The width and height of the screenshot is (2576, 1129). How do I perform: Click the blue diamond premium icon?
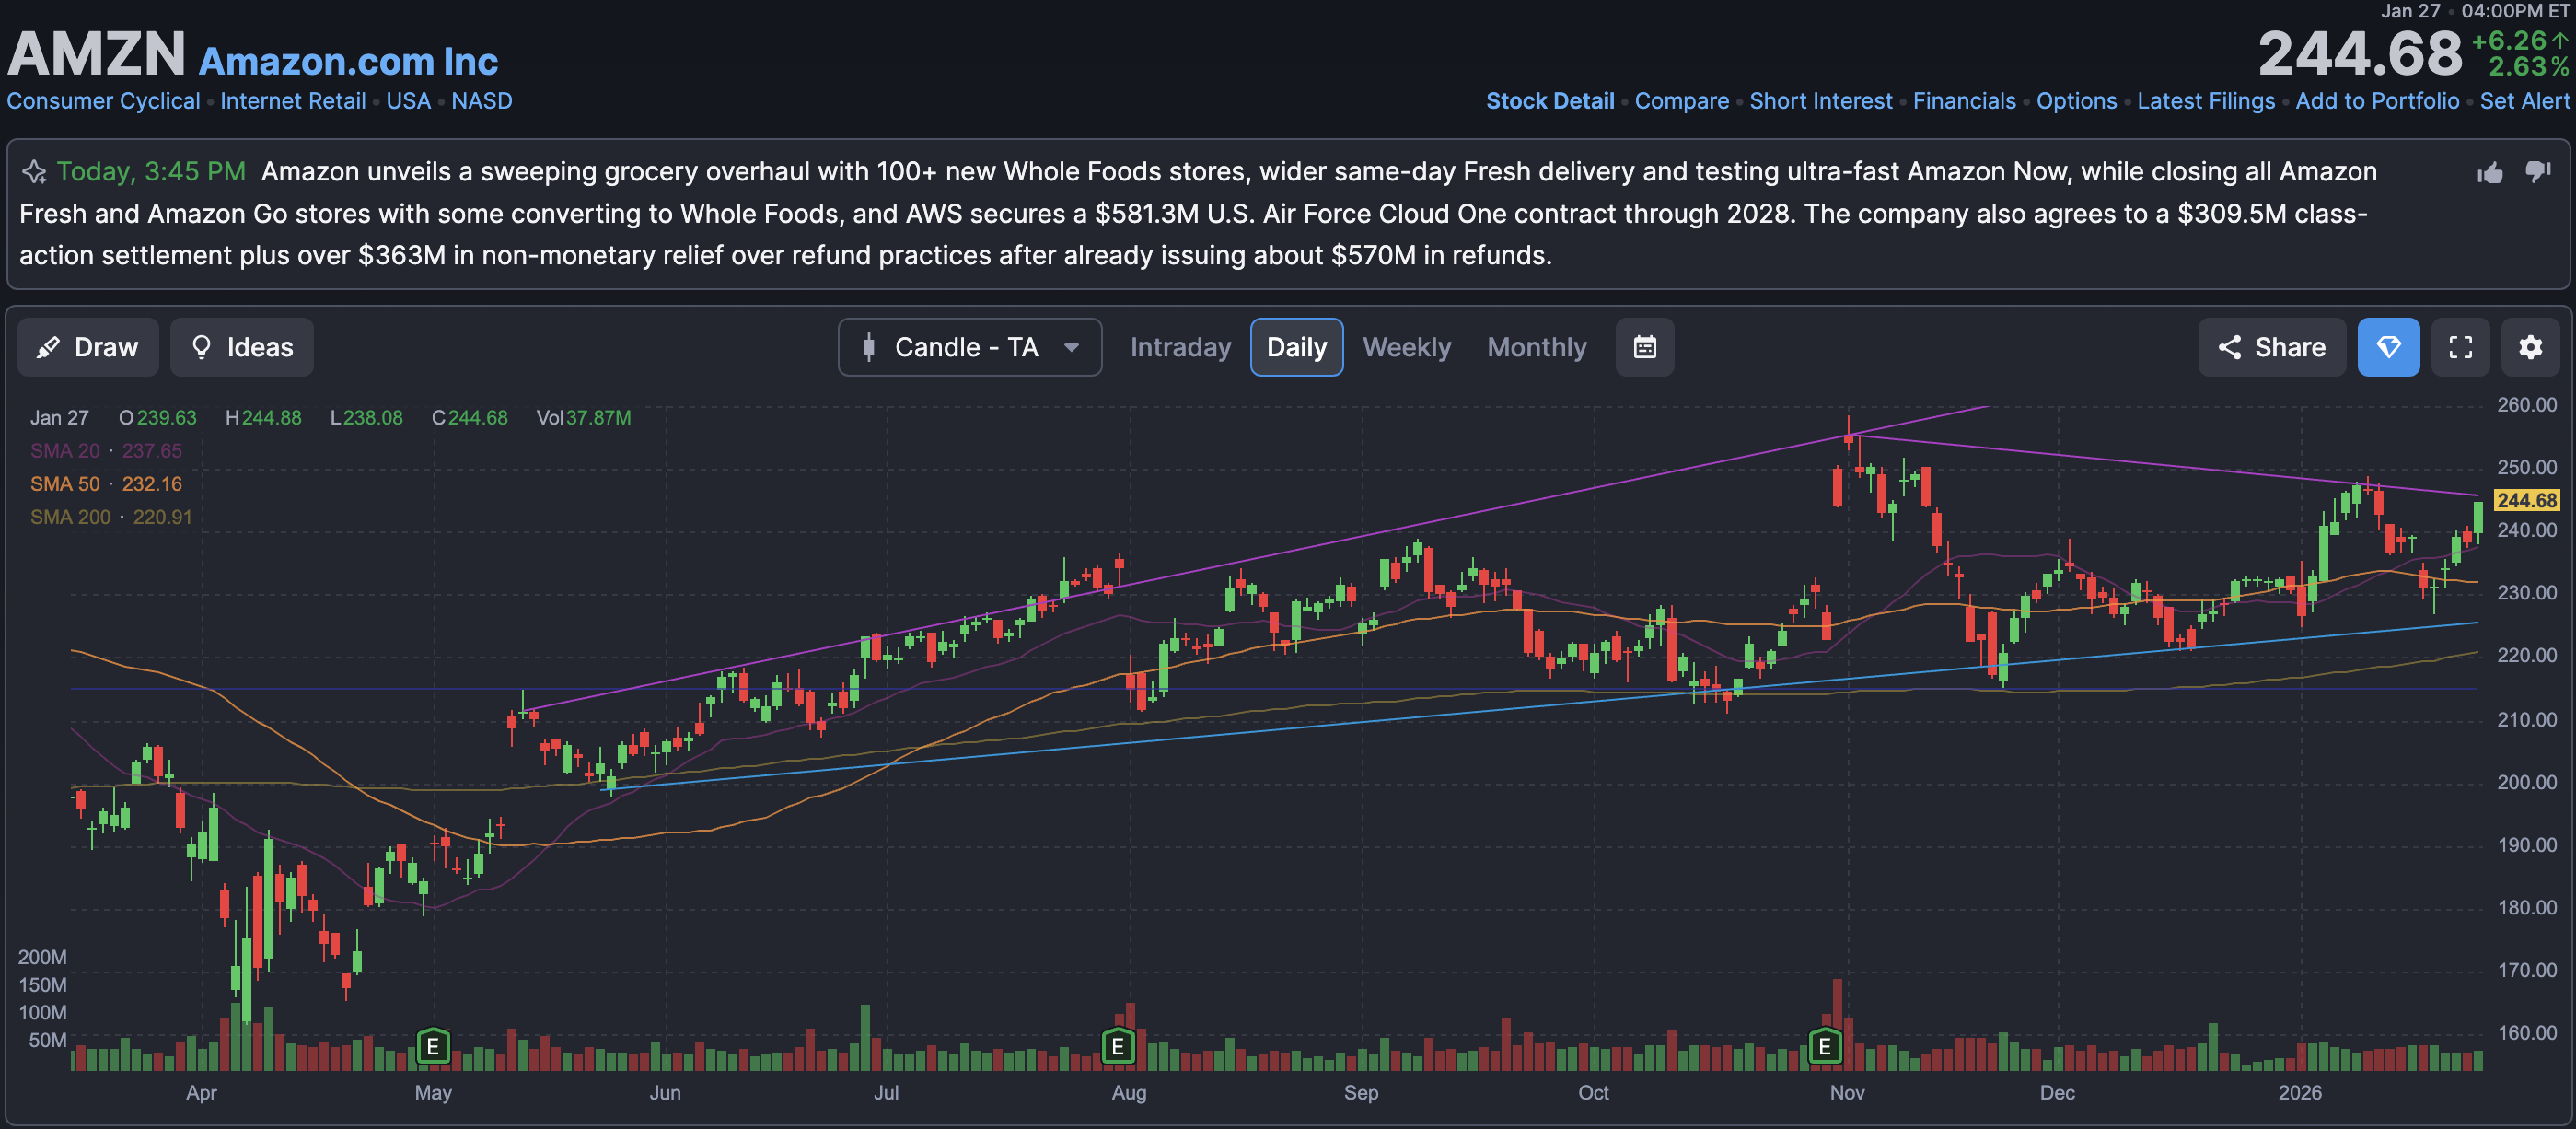pos(2388,347)
